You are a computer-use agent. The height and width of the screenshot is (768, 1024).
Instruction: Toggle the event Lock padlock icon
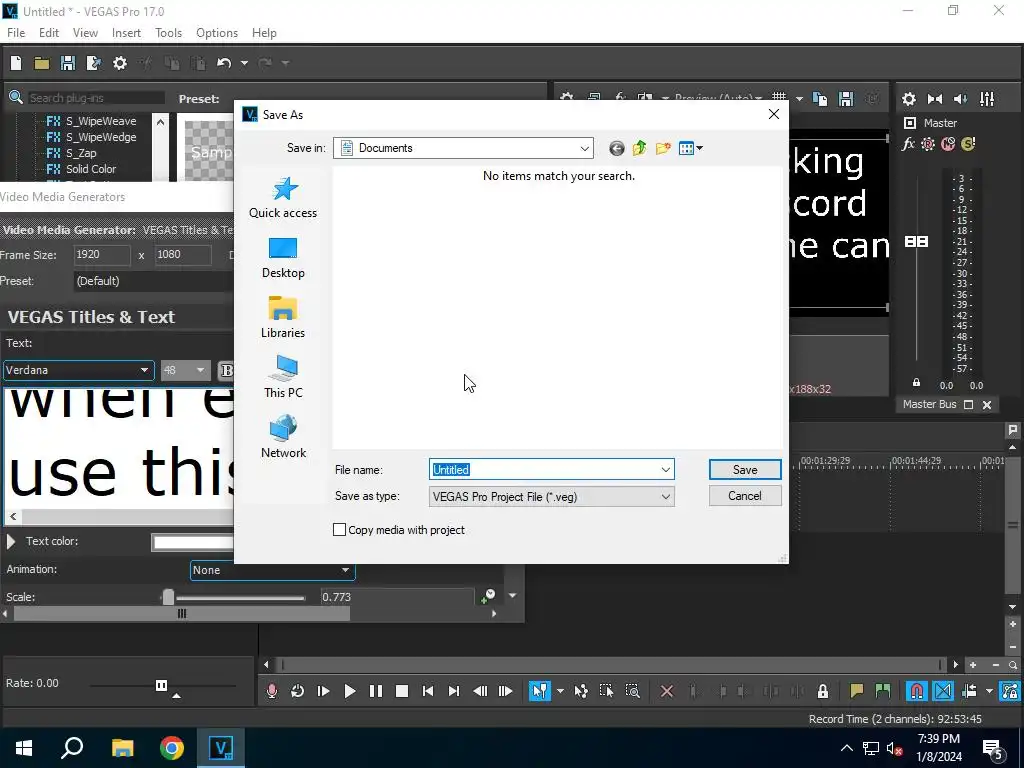[823, 691]
